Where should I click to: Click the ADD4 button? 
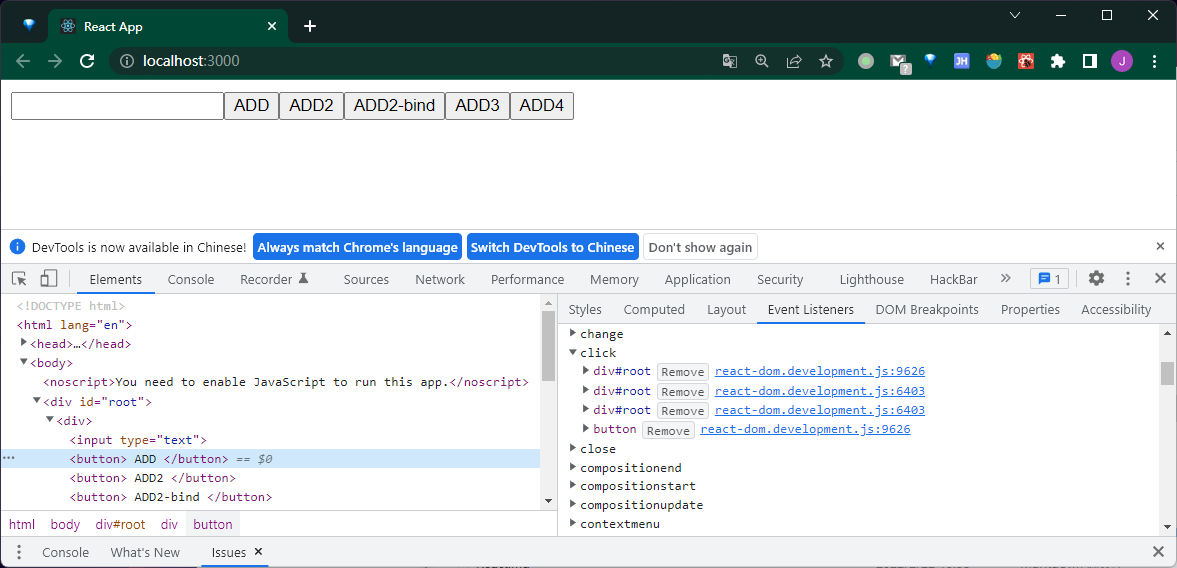pyautogui.click(x=542, y=106)
